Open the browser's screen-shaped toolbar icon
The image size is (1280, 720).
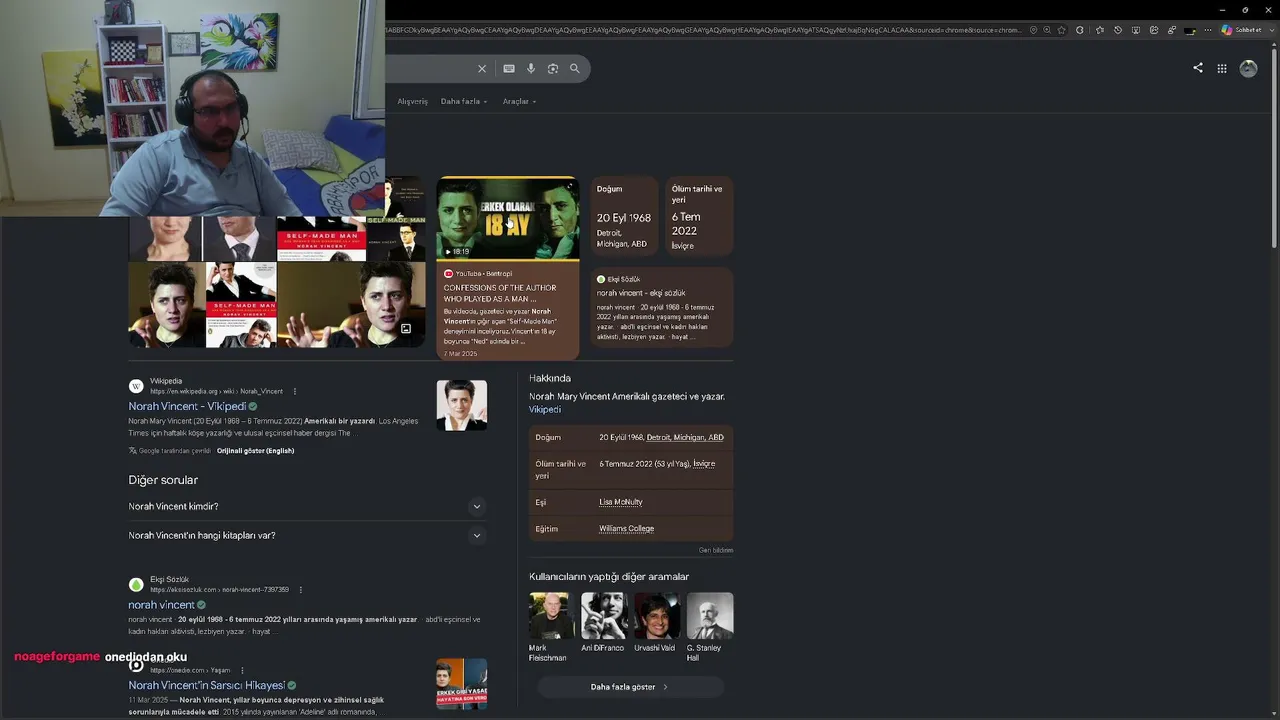1136,30
